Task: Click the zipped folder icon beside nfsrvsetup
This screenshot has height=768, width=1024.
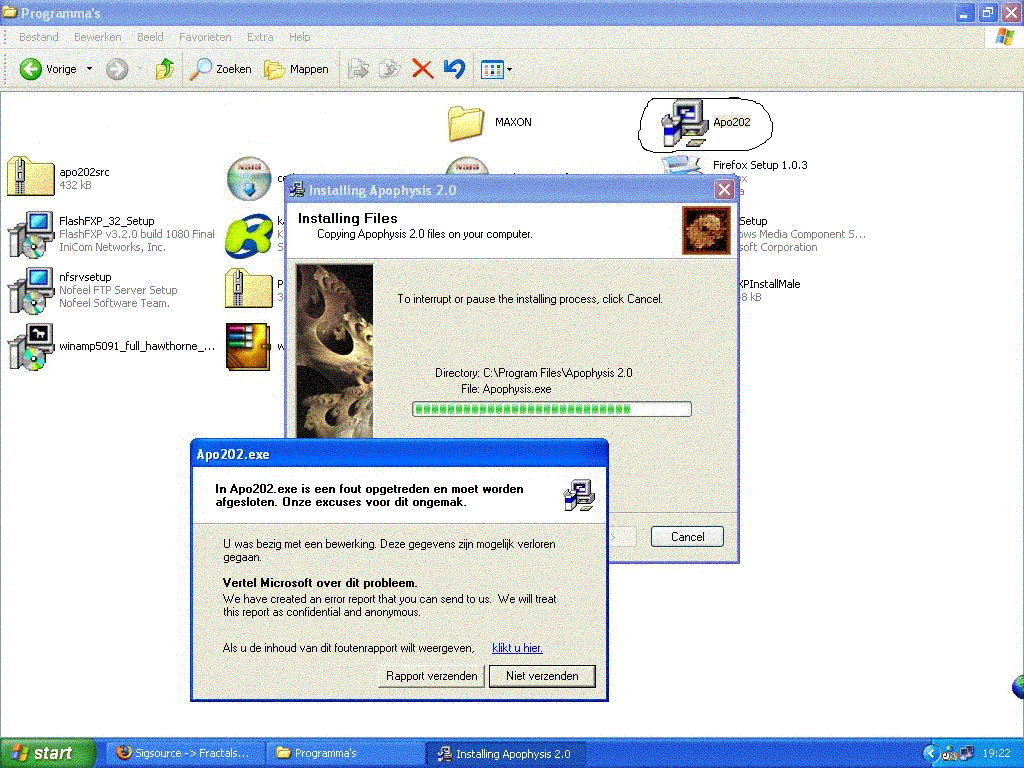Action: click(x=248, y=288)
